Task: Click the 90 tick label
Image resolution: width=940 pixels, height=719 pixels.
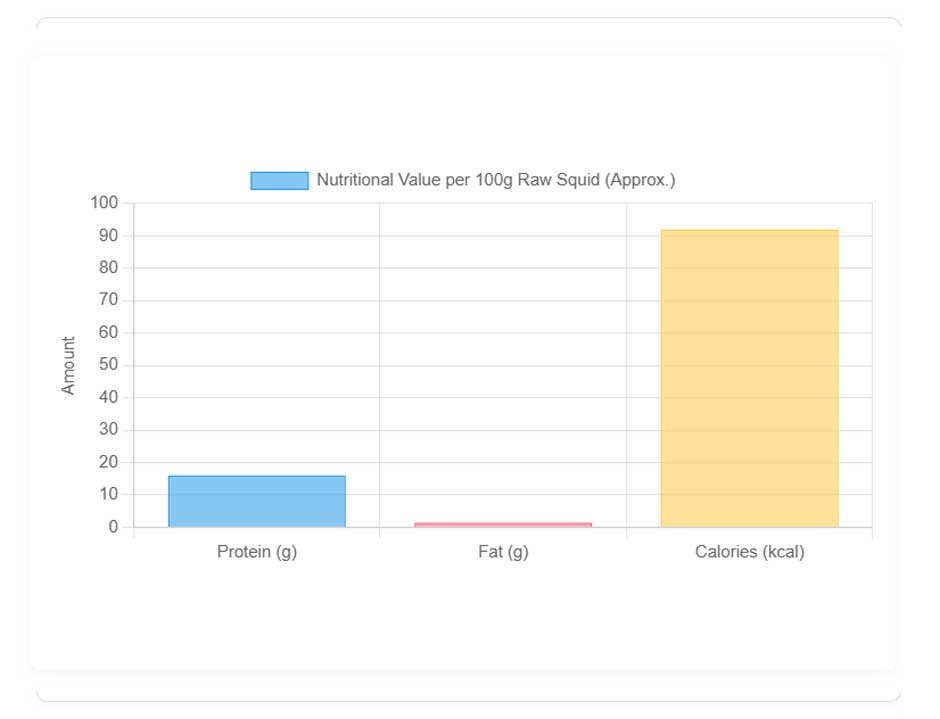Action: (x=109, y=236)
